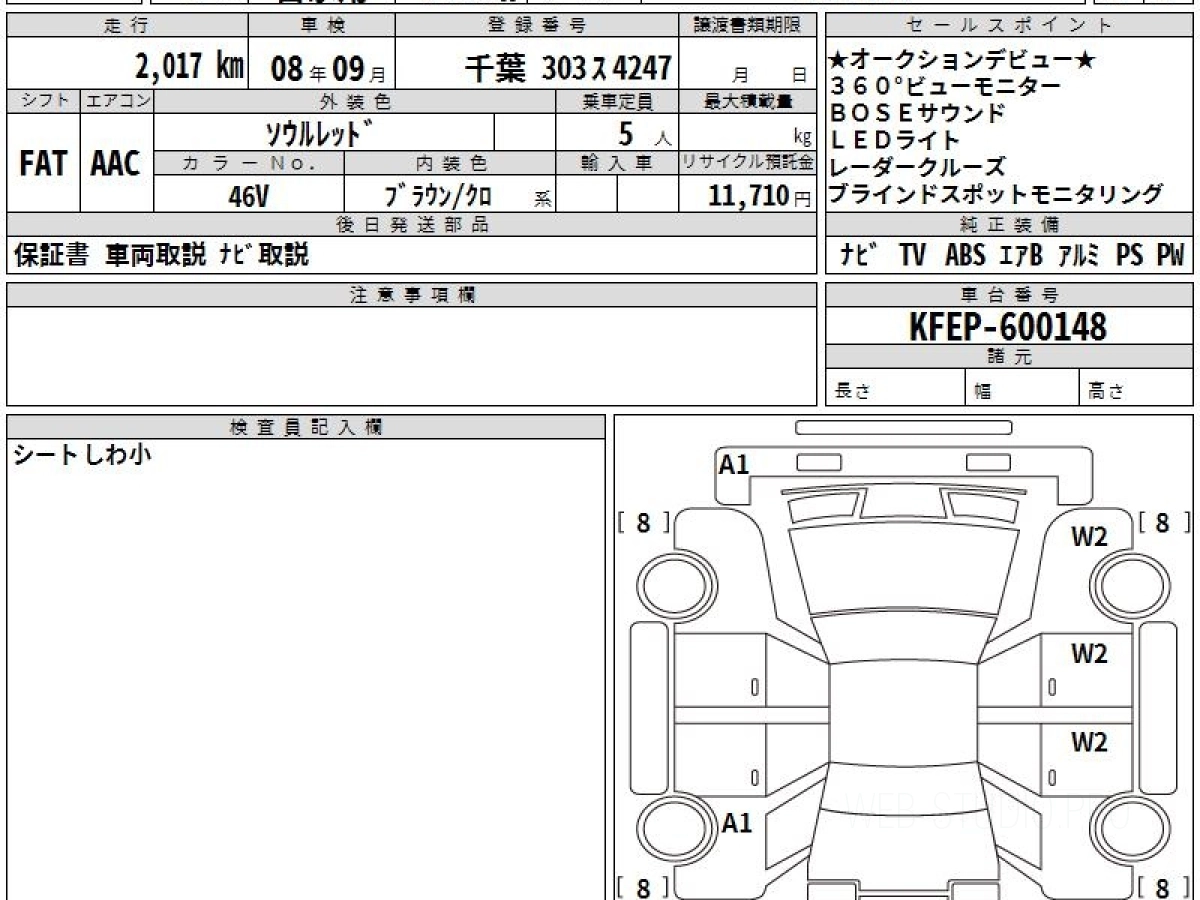This screenshot has width=1200, height=900.
Task: Select the 車台番号 header
Action: [x=1010, y=295]
